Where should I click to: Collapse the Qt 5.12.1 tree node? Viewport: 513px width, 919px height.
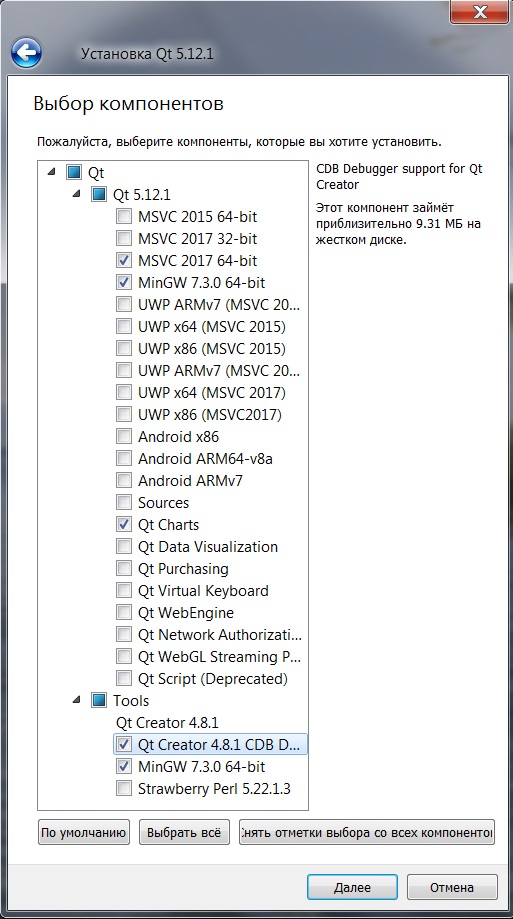pos(77,194)
